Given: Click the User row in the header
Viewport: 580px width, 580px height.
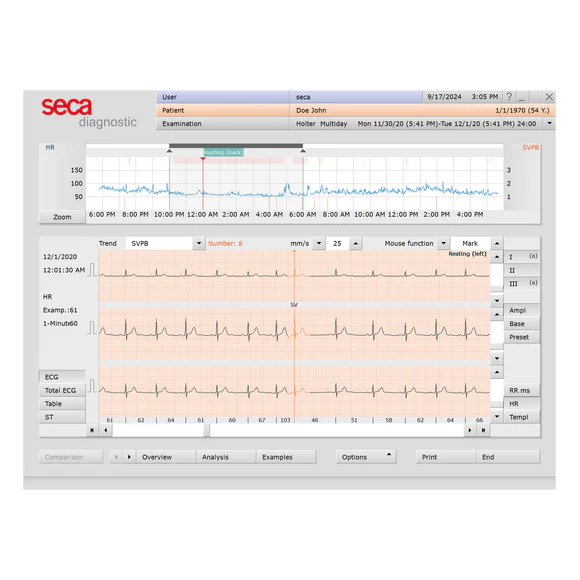Looking at the screenshot, I should tap(290, 97).
